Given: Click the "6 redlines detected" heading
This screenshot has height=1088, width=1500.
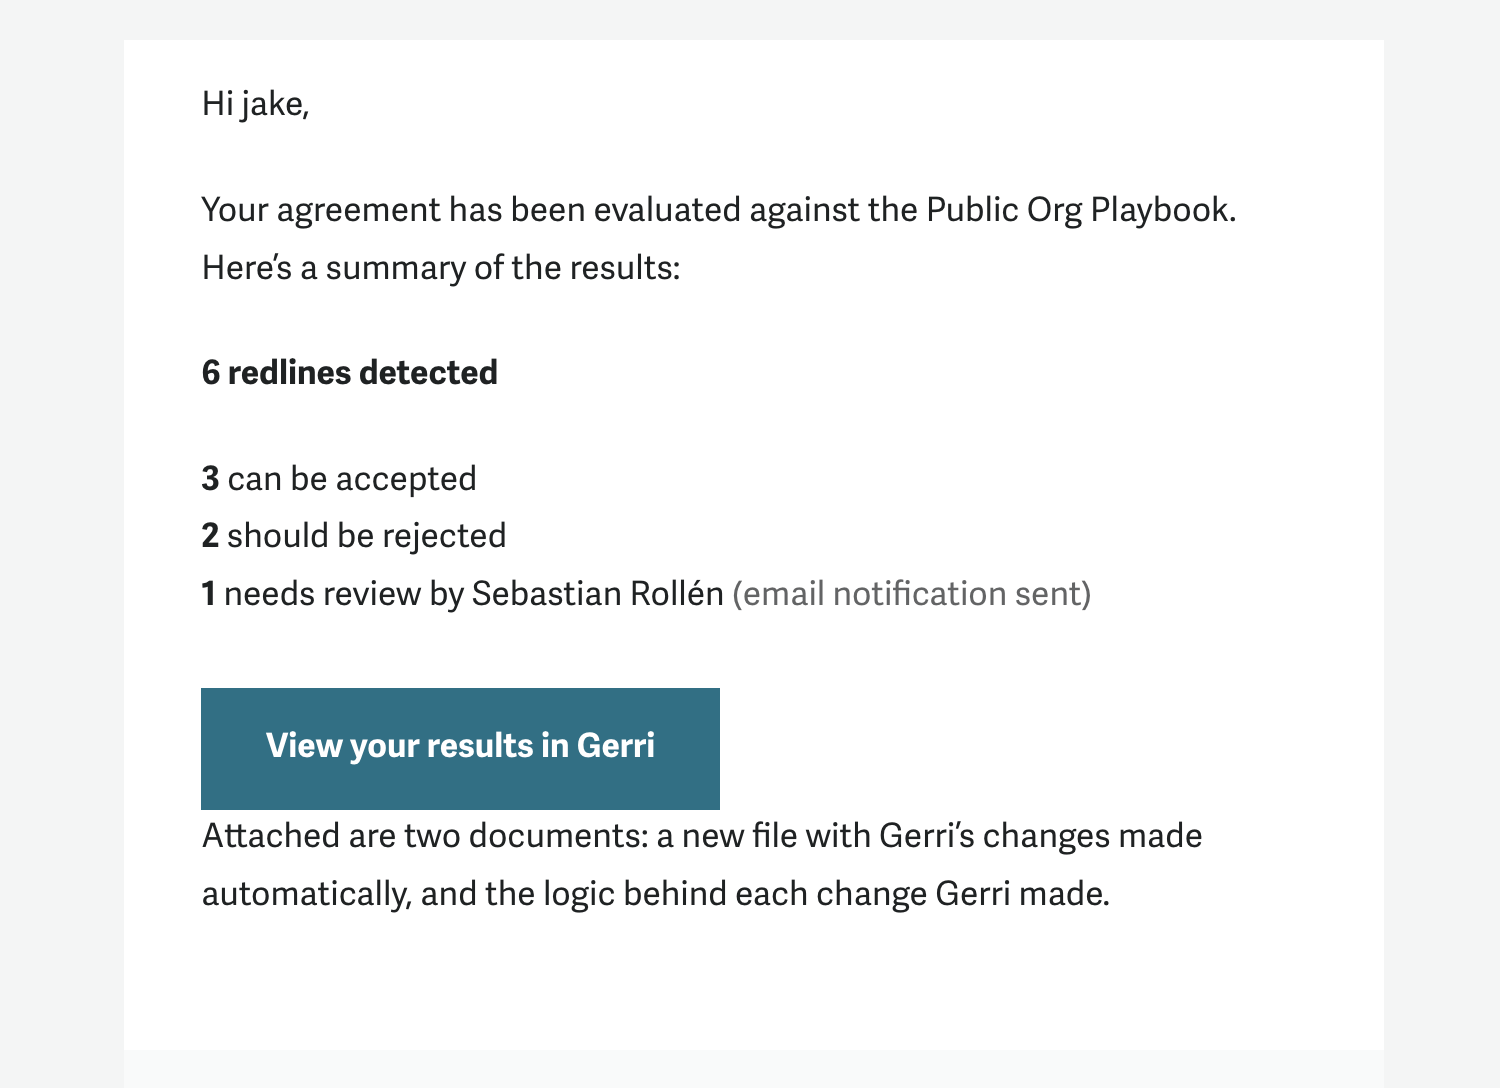Looking at the screenshot, I should pyautogui.click(x=350, y=373).
